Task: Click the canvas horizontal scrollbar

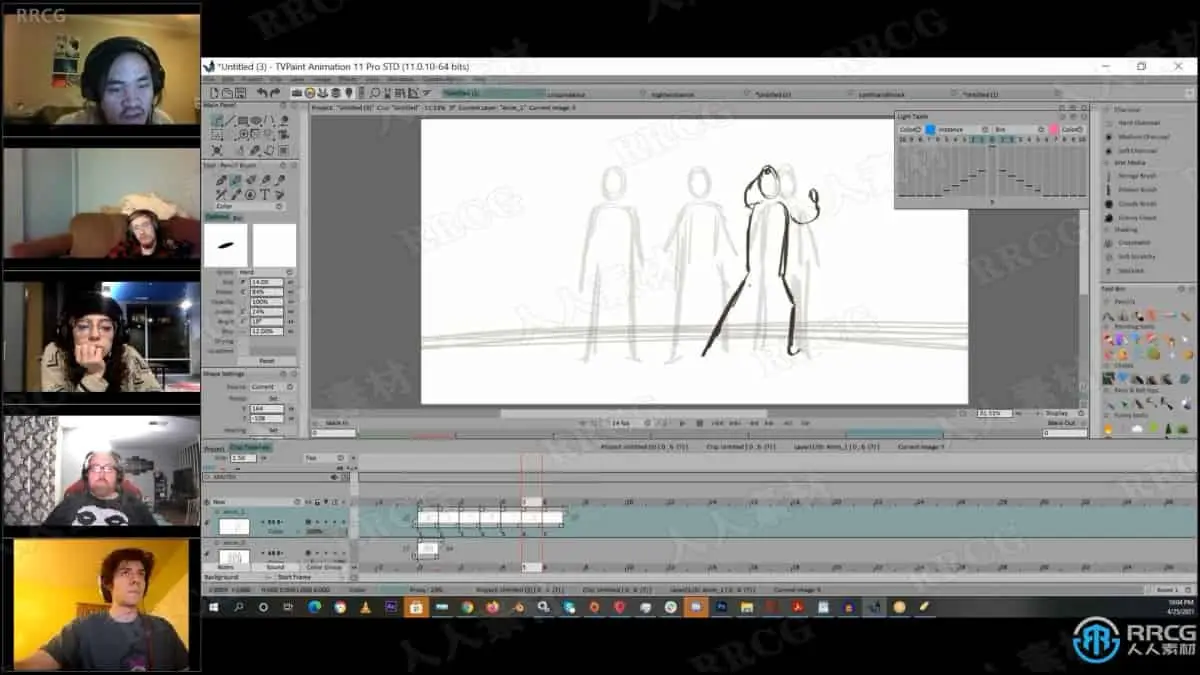Action: click(x=633, y=413)
